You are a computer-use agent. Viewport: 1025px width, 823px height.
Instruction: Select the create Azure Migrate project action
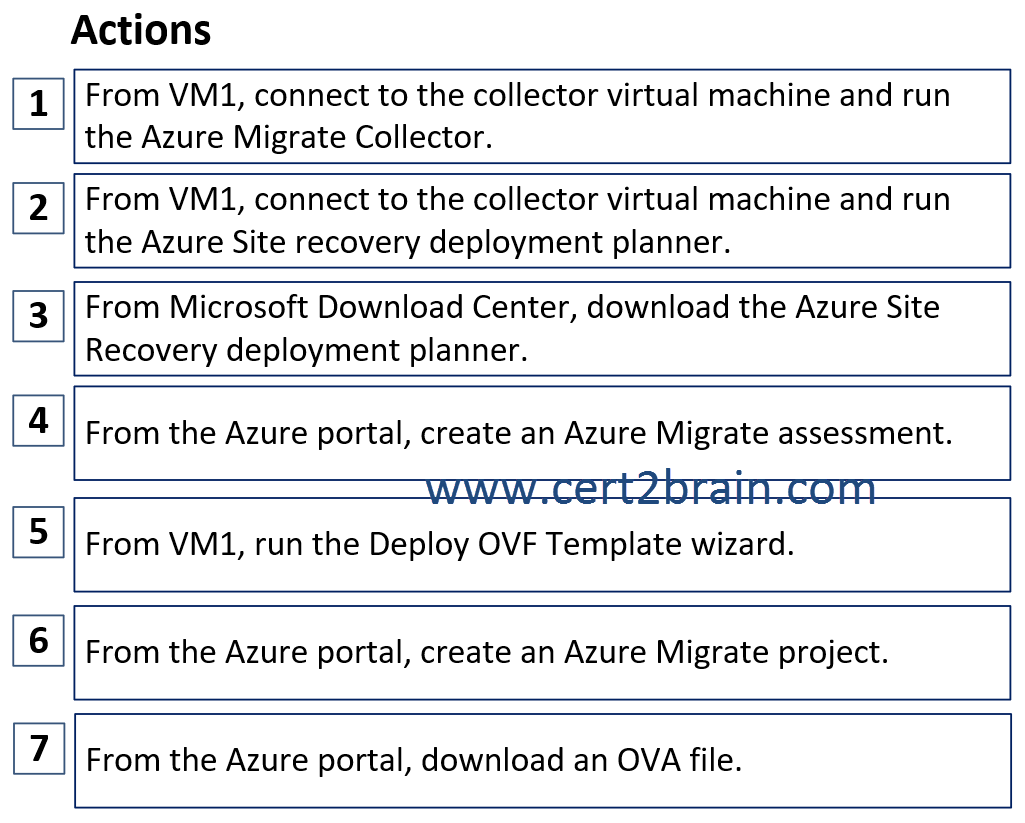[x=542, y=652]
